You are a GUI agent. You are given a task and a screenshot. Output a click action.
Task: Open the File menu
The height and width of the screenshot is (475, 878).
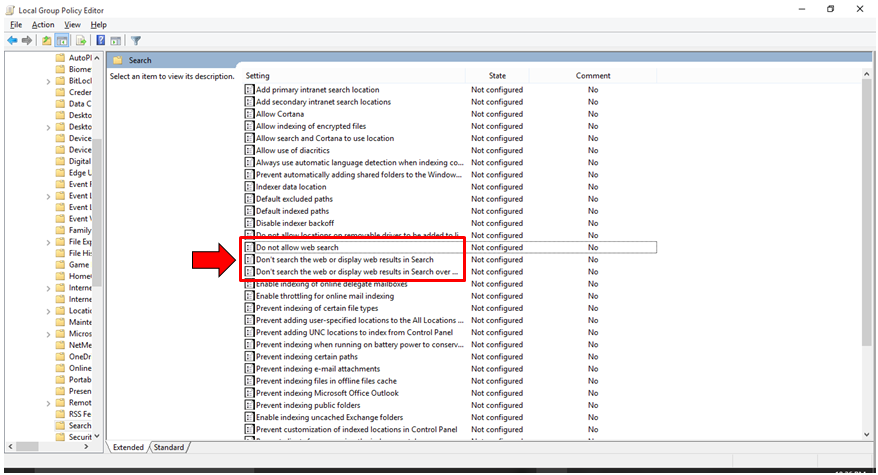pos(16,25)
